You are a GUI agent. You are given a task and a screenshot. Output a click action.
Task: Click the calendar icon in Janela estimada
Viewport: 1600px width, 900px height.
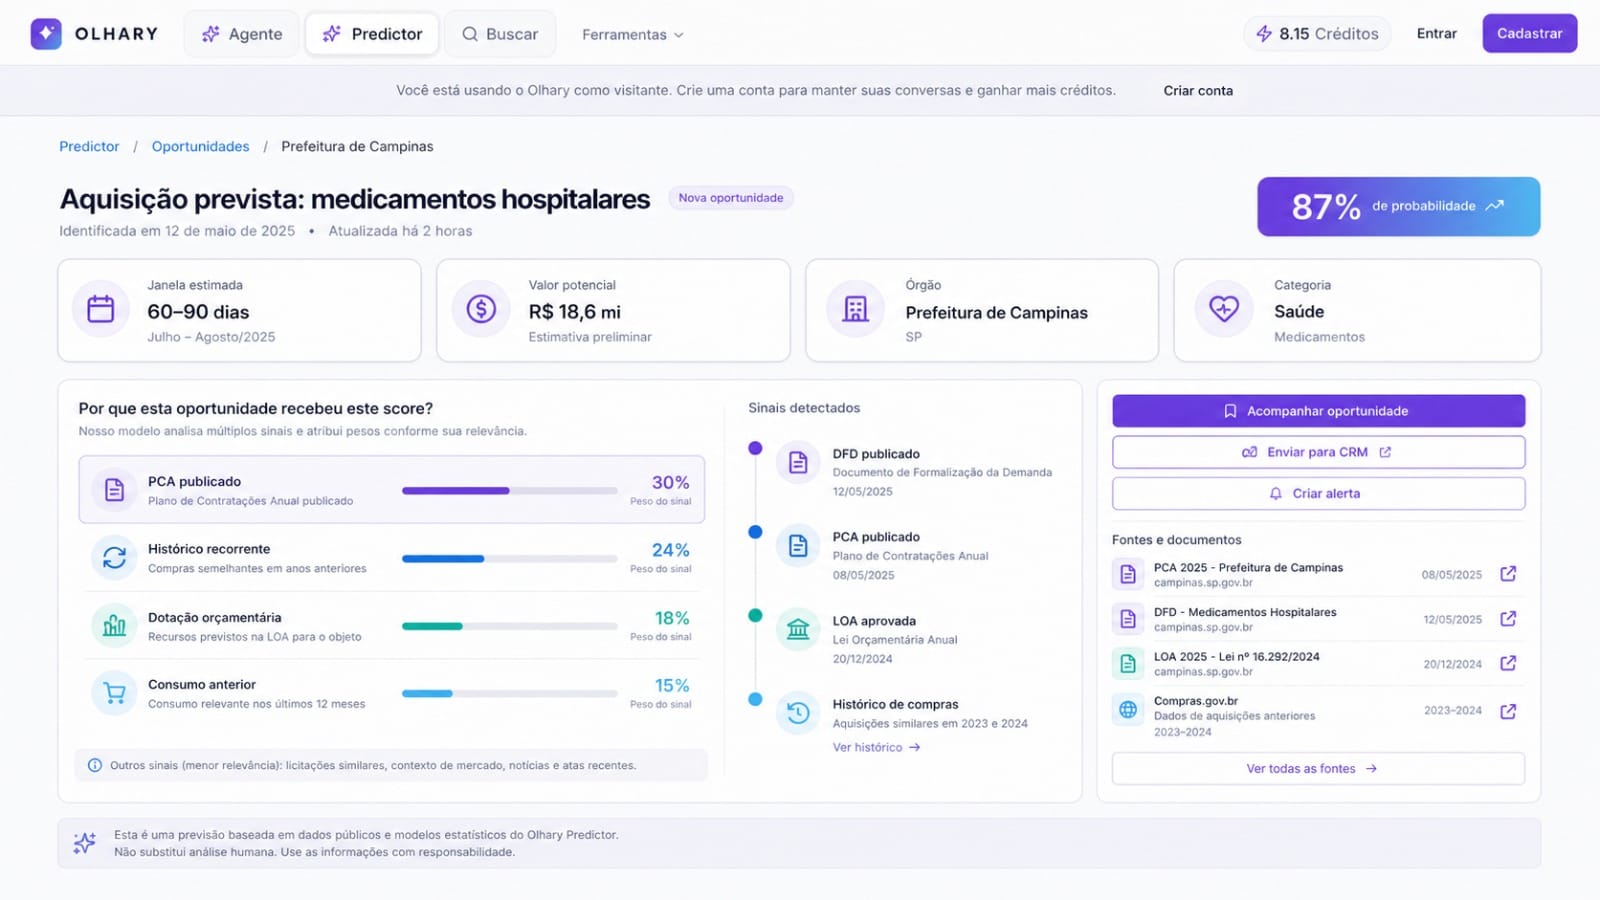[x=101, y=309]
